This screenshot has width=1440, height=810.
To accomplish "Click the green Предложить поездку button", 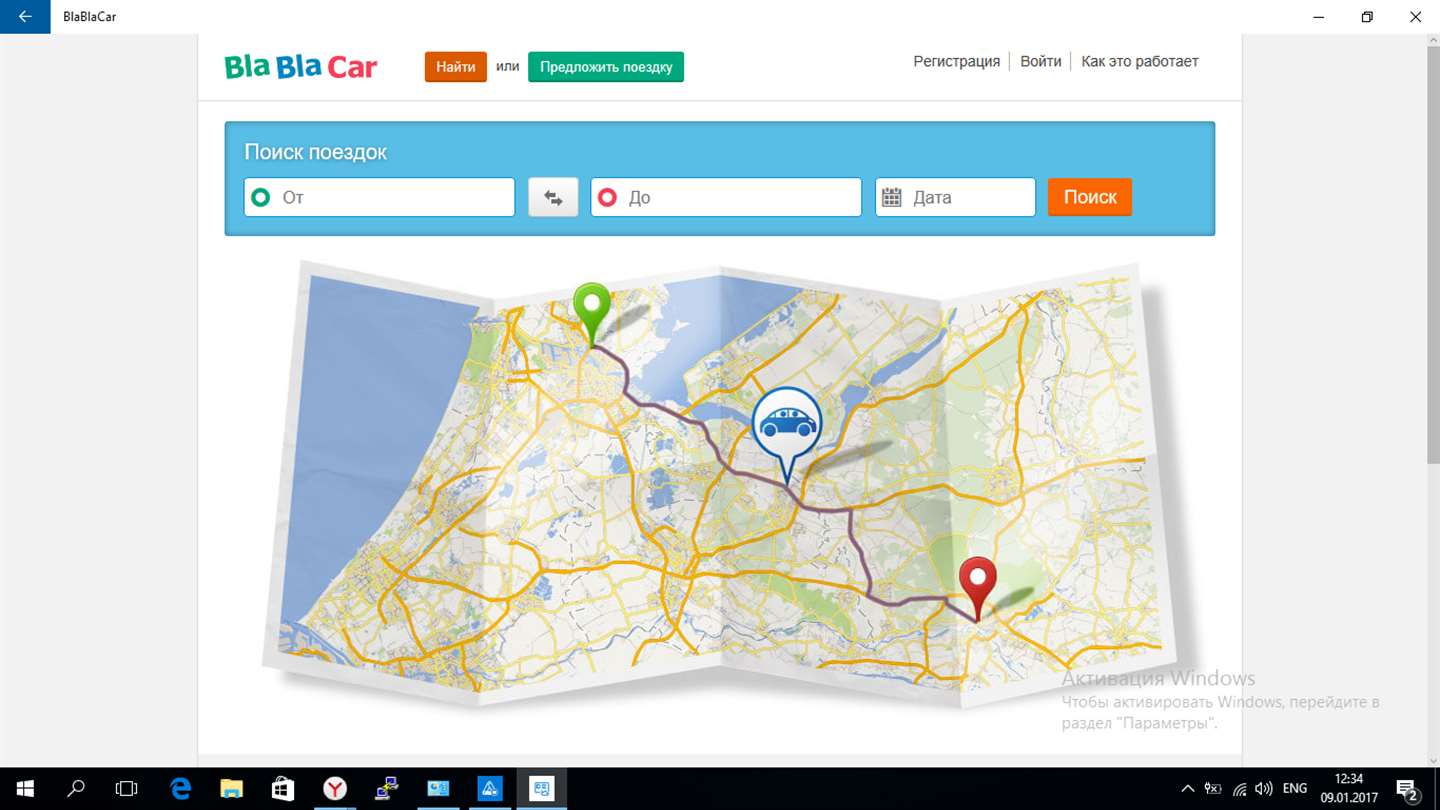I will coord(606,67).
